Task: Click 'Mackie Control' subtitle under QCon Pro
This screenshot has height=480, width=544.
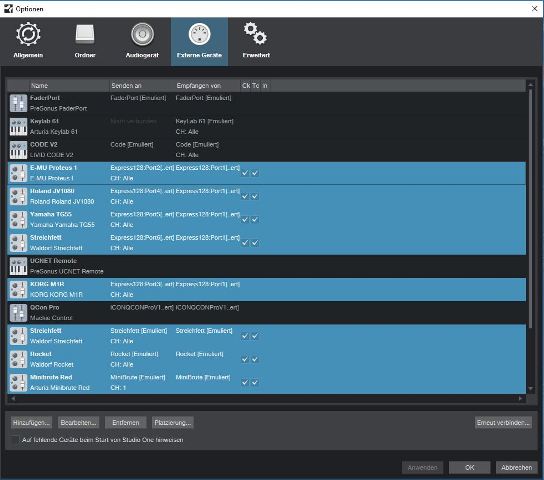Action: pyautogui.click(x=51, y=318)
